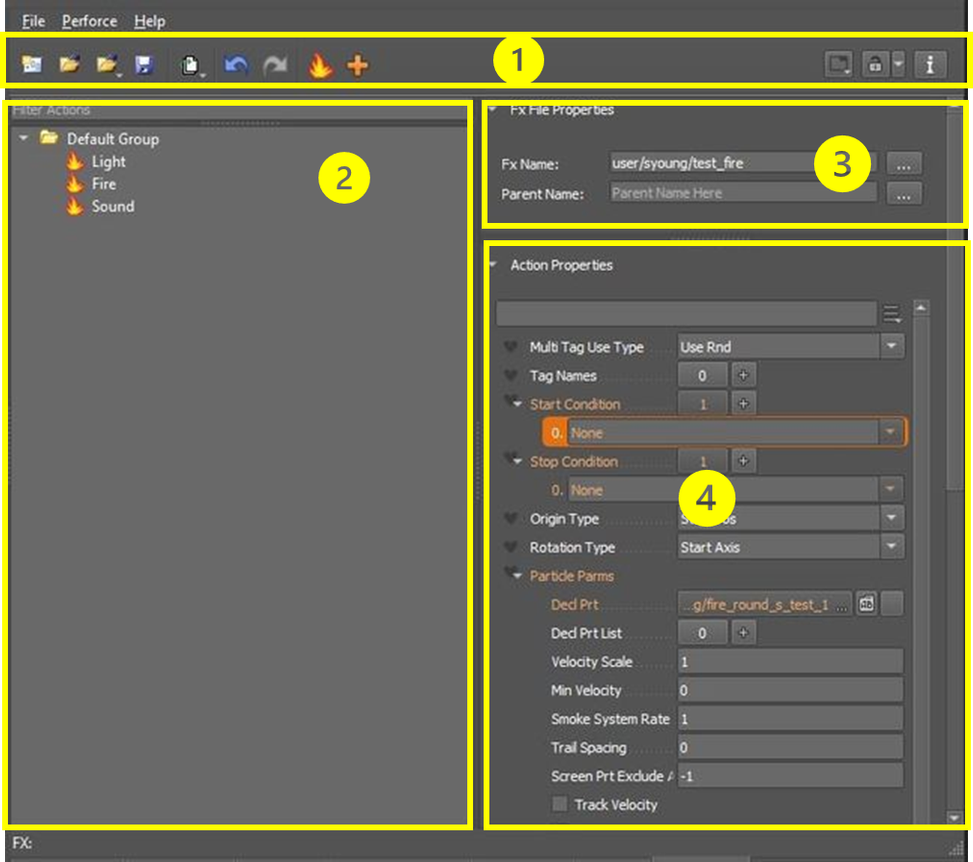
Task: Click the plus button next to Tag Names
Action: 743,375
